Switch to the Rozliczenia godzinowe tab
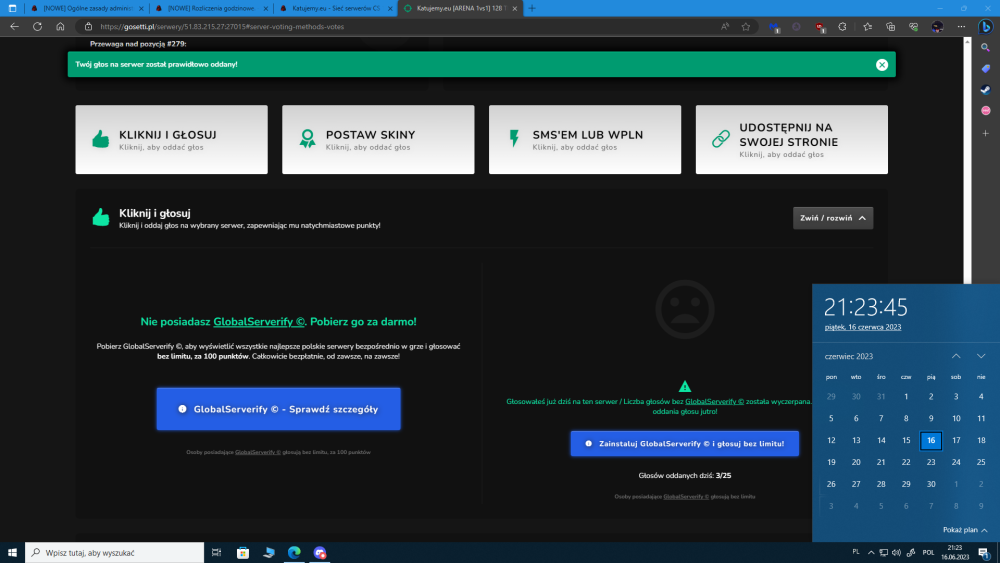The width and height of the screenshot is (1000, 563). point(210,8)
